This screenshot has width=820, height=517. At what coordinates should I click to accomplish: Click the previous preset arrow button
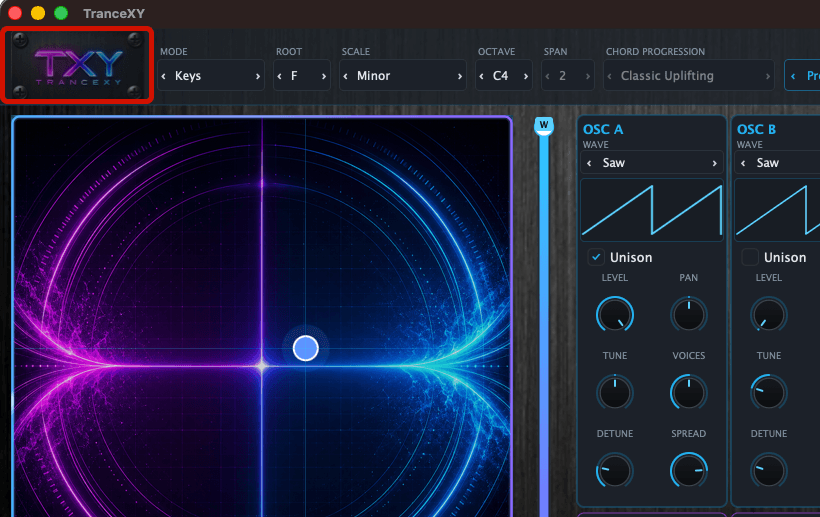pos(793,76)
